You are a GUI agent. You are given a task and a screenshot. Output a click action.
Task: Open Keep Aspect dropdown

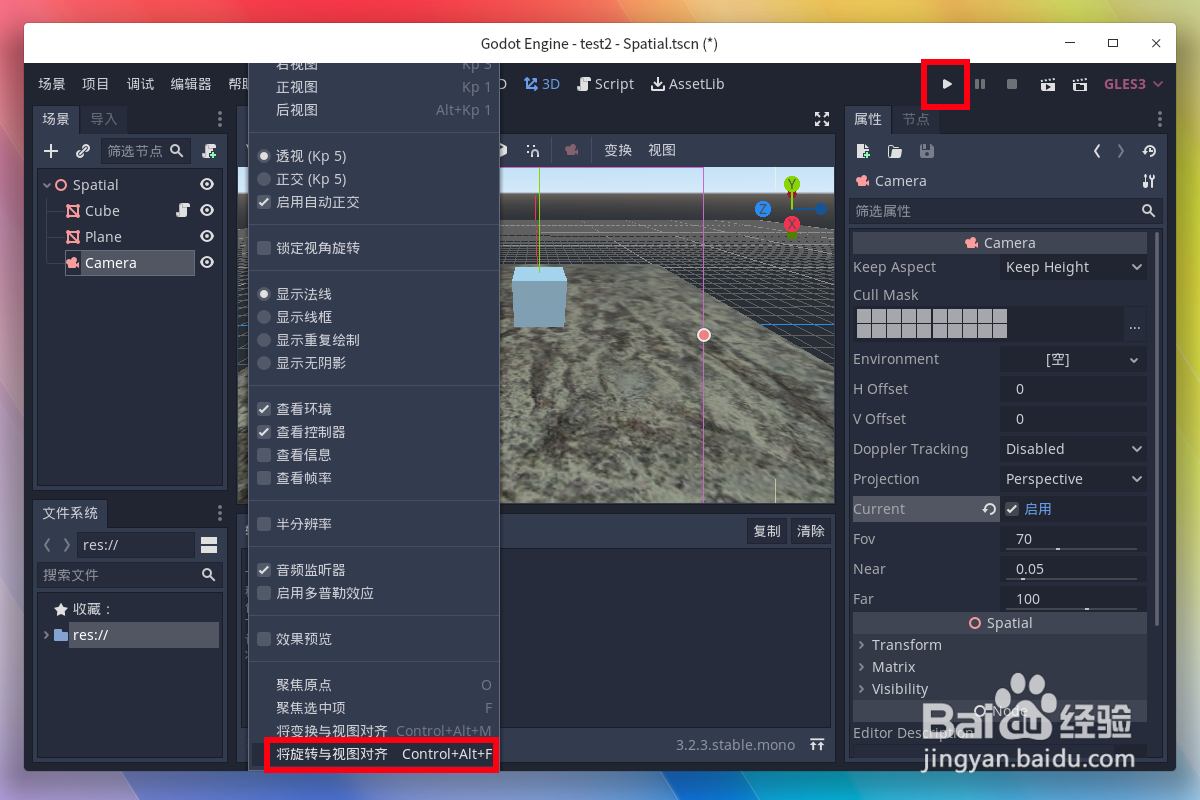(1074, 267)
